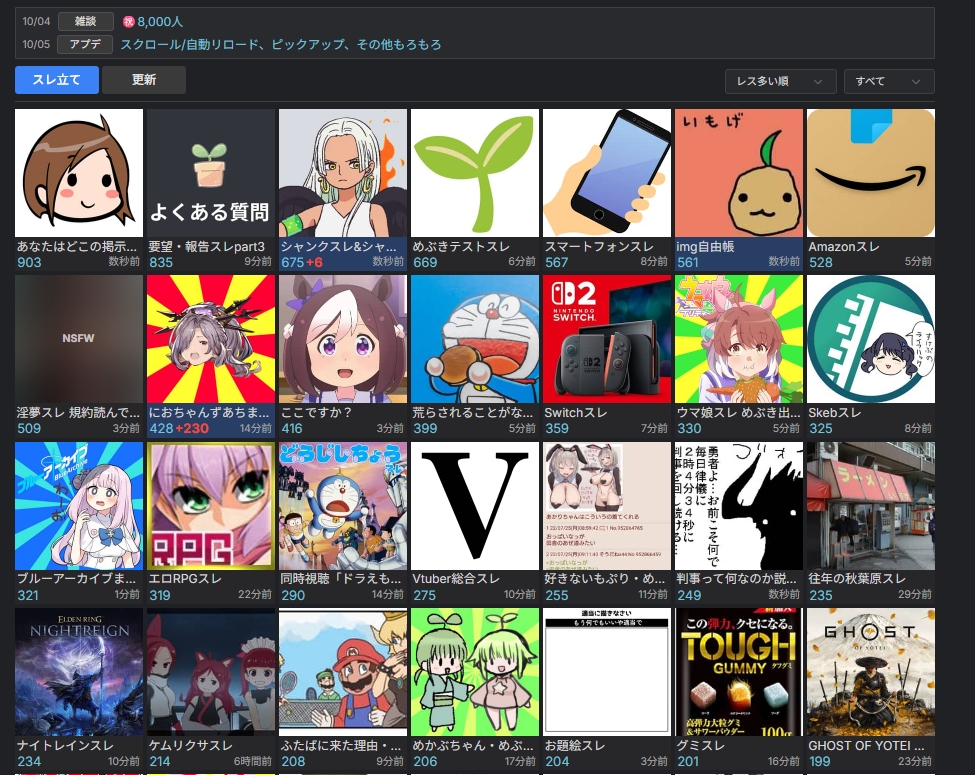Viewport: 975px width, 775px height.
Task: Open the Amazonスレ thread thumbnail
Action: click(870, 172)
